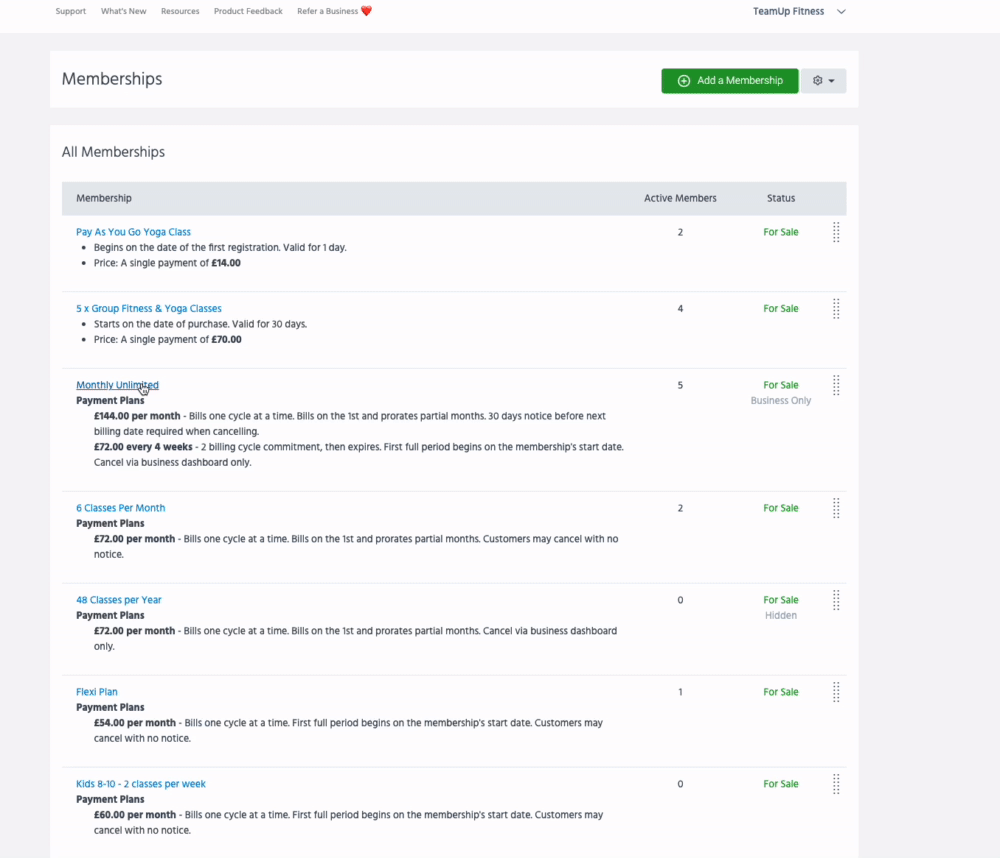Click the red heart beside Refer a Business
This screenshot has height=858, width=1000.
coord(366,11)
